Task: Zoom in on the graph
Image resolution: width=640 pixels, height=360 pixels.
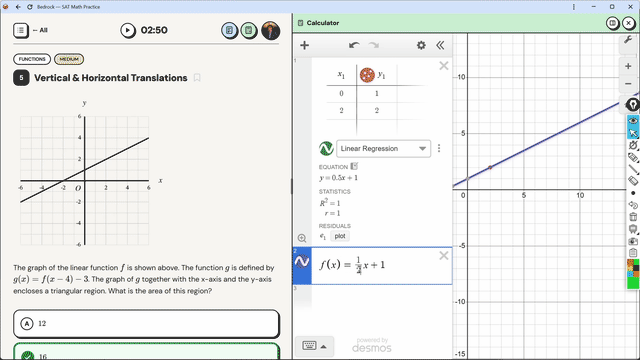Action: point(628,66)
